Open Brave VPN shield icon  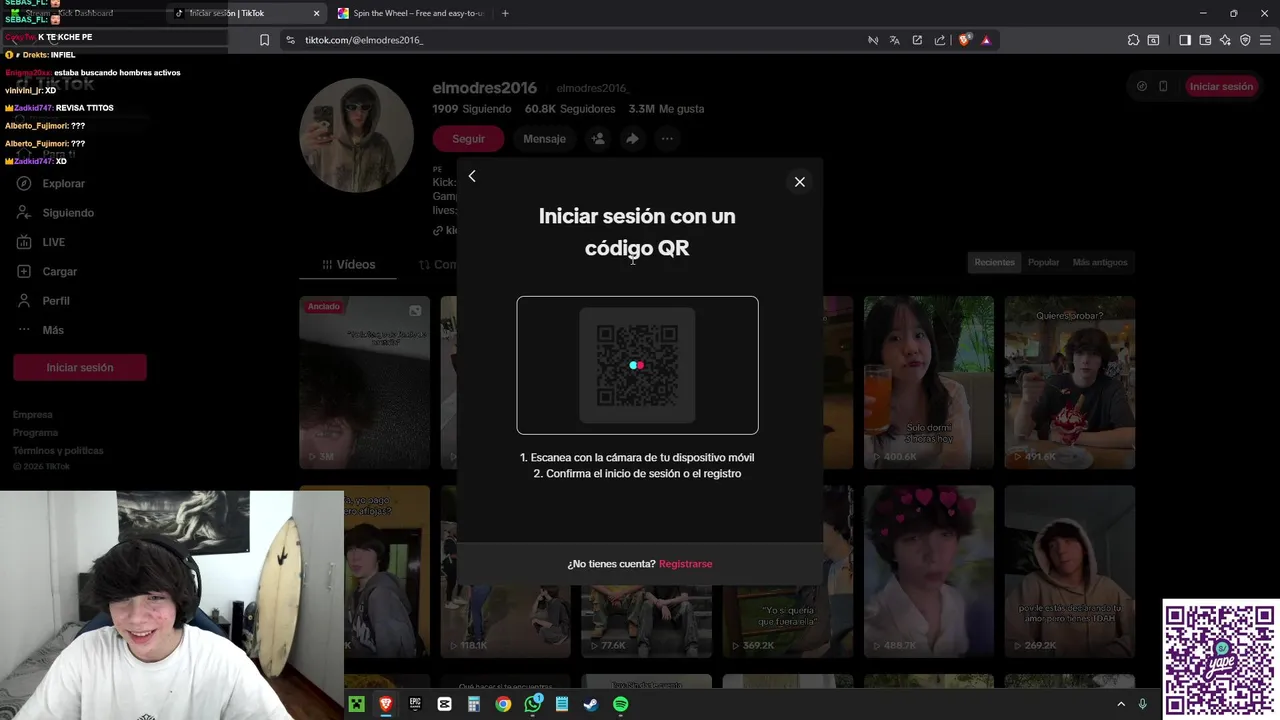(1245, 40)
